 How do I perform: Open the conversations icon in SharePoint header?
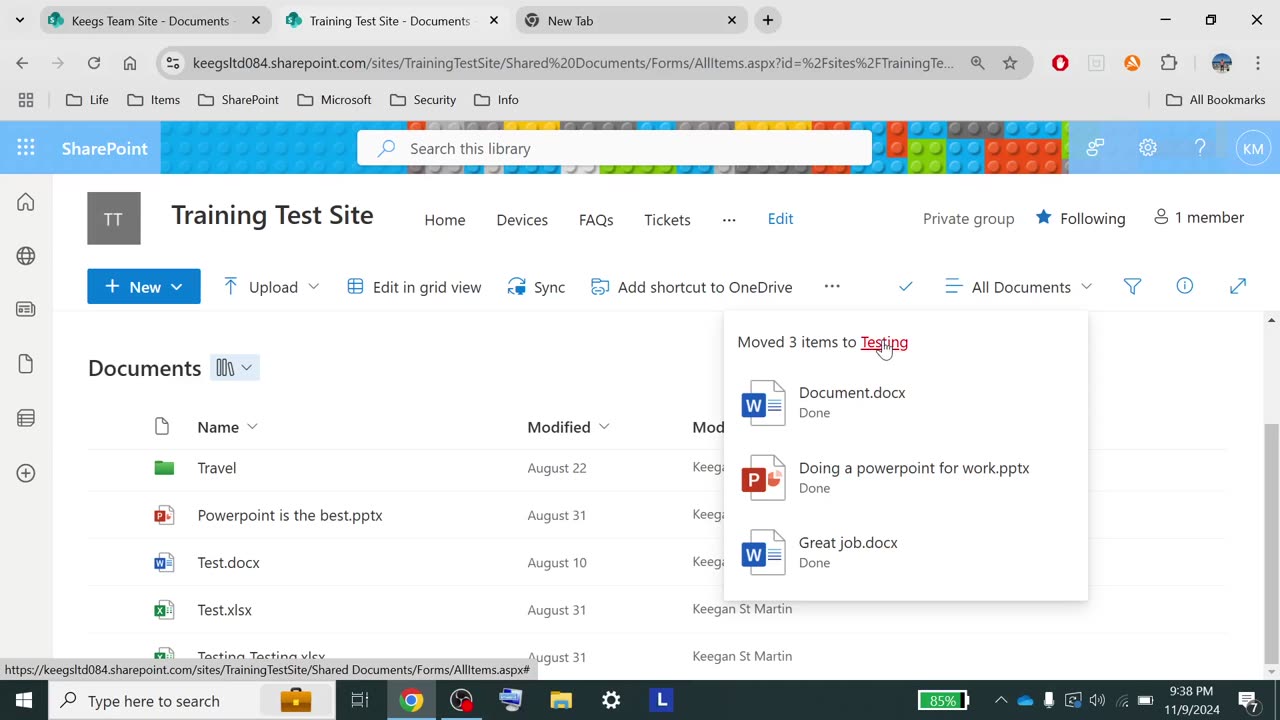pos(1096,148)
